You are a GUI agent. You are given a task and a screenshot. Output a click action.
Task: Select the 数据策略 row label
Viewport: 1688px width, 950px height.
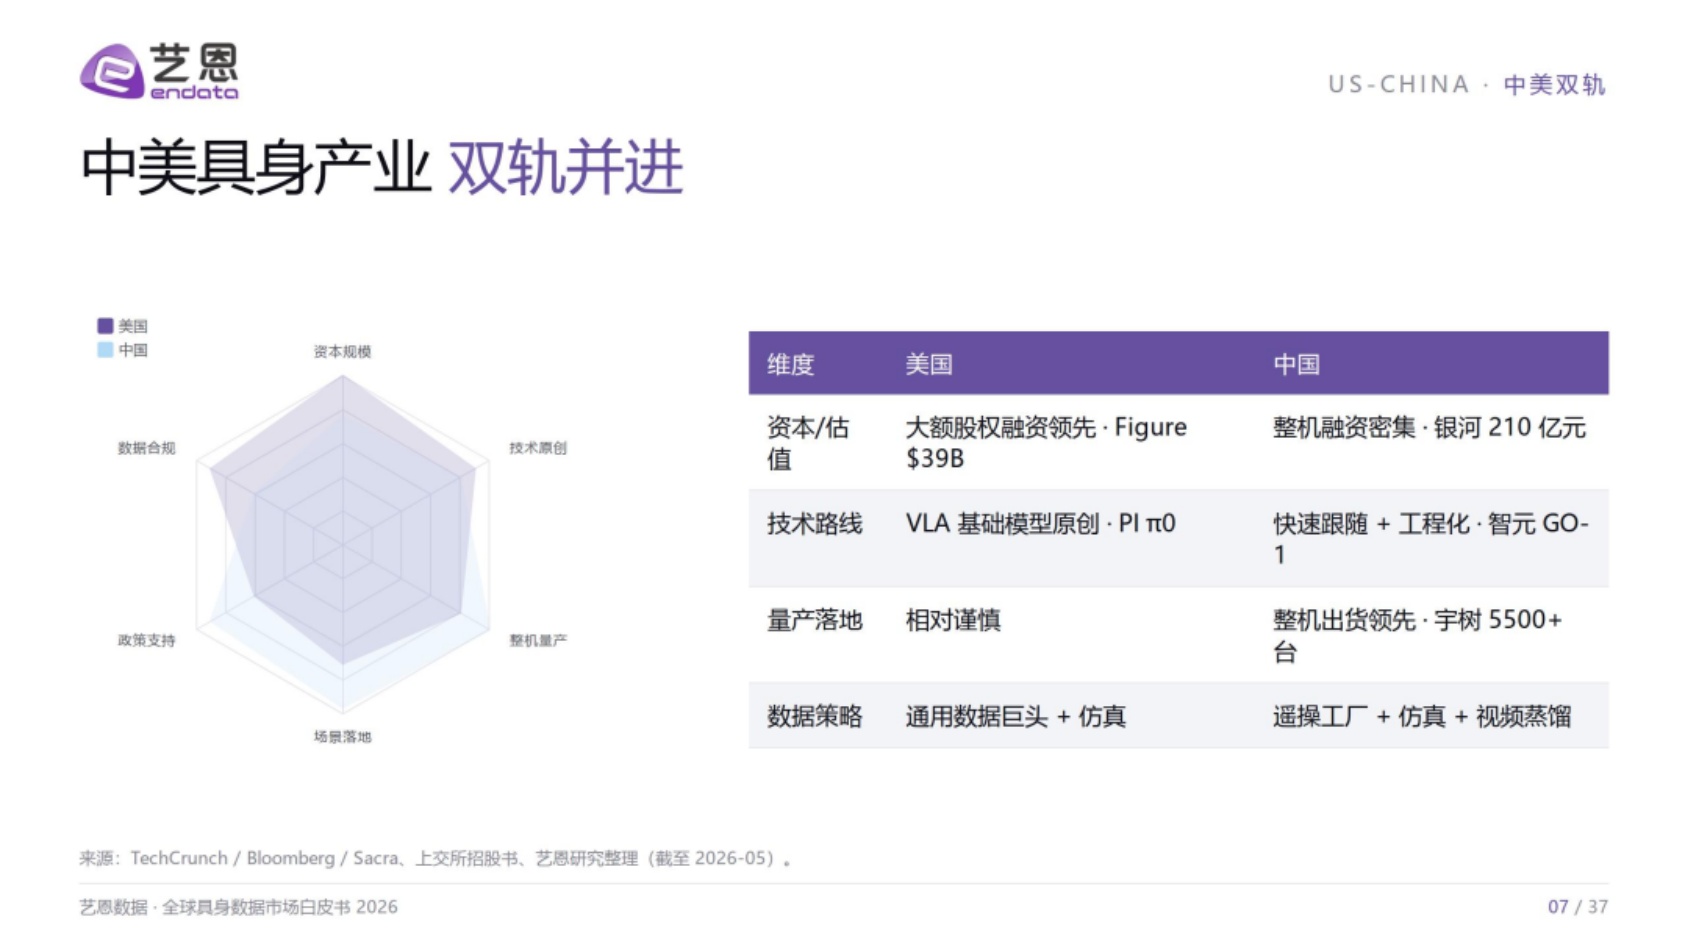coord(814,717)
